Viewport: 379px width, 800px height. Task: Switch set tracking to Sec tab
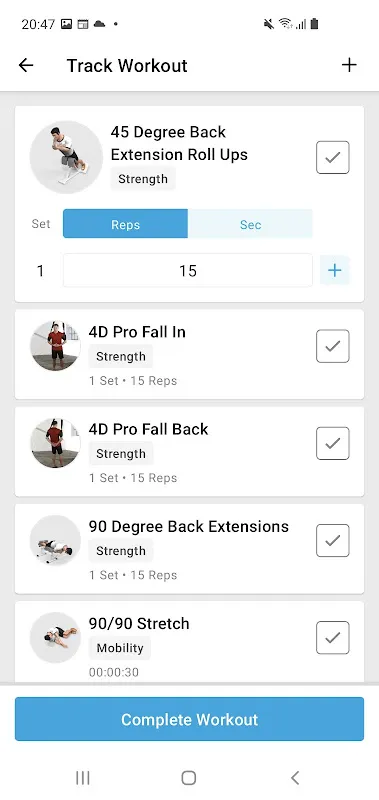click(x=250, y=223)
